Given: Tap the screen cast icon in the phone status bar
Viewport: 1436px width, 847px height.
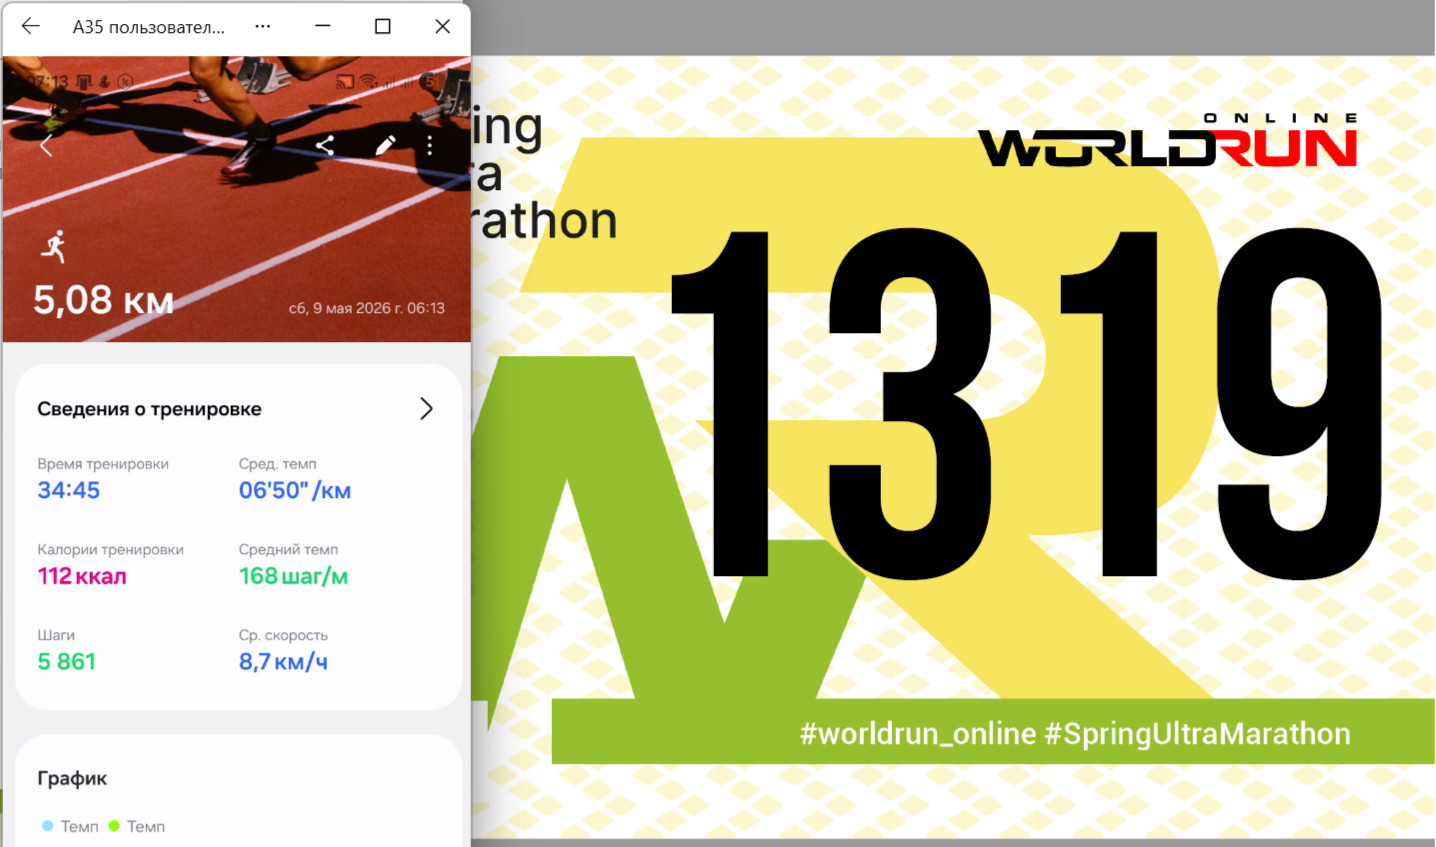Looking at the screenshot, I should [x=345, y=82].
